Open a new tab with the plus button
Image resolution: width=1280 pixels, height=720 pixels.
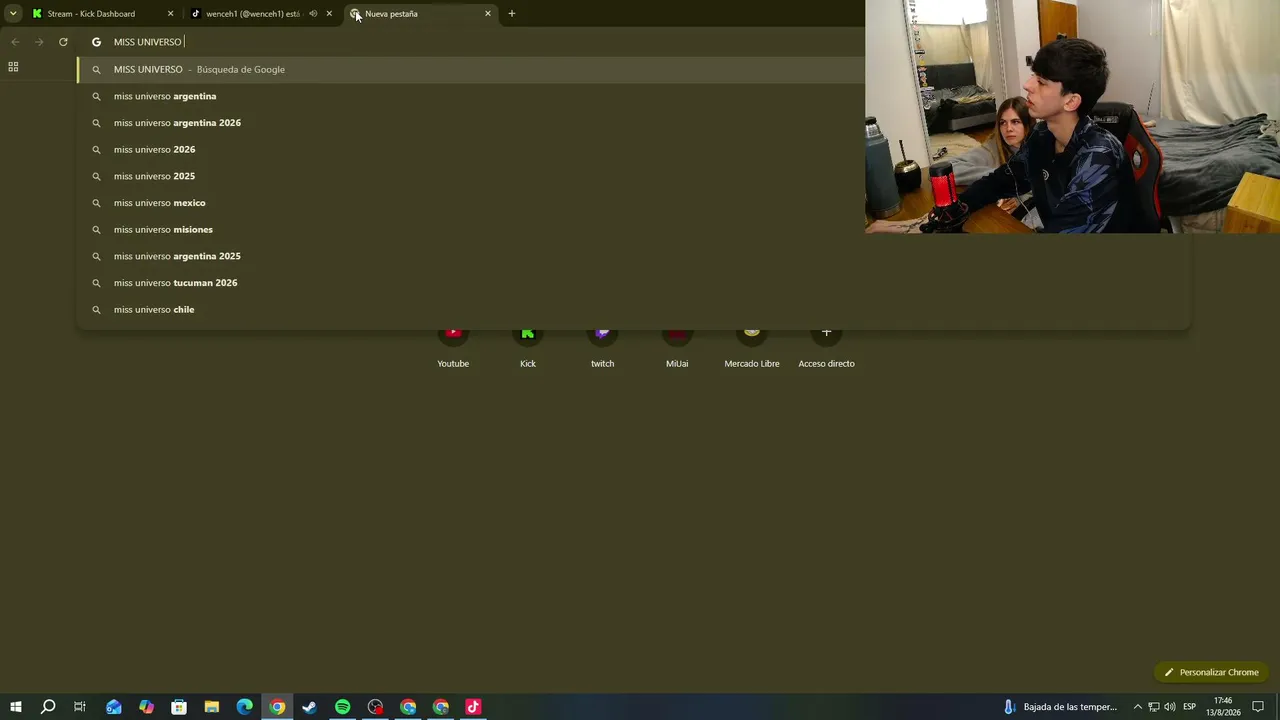click(x=512, y=14)
